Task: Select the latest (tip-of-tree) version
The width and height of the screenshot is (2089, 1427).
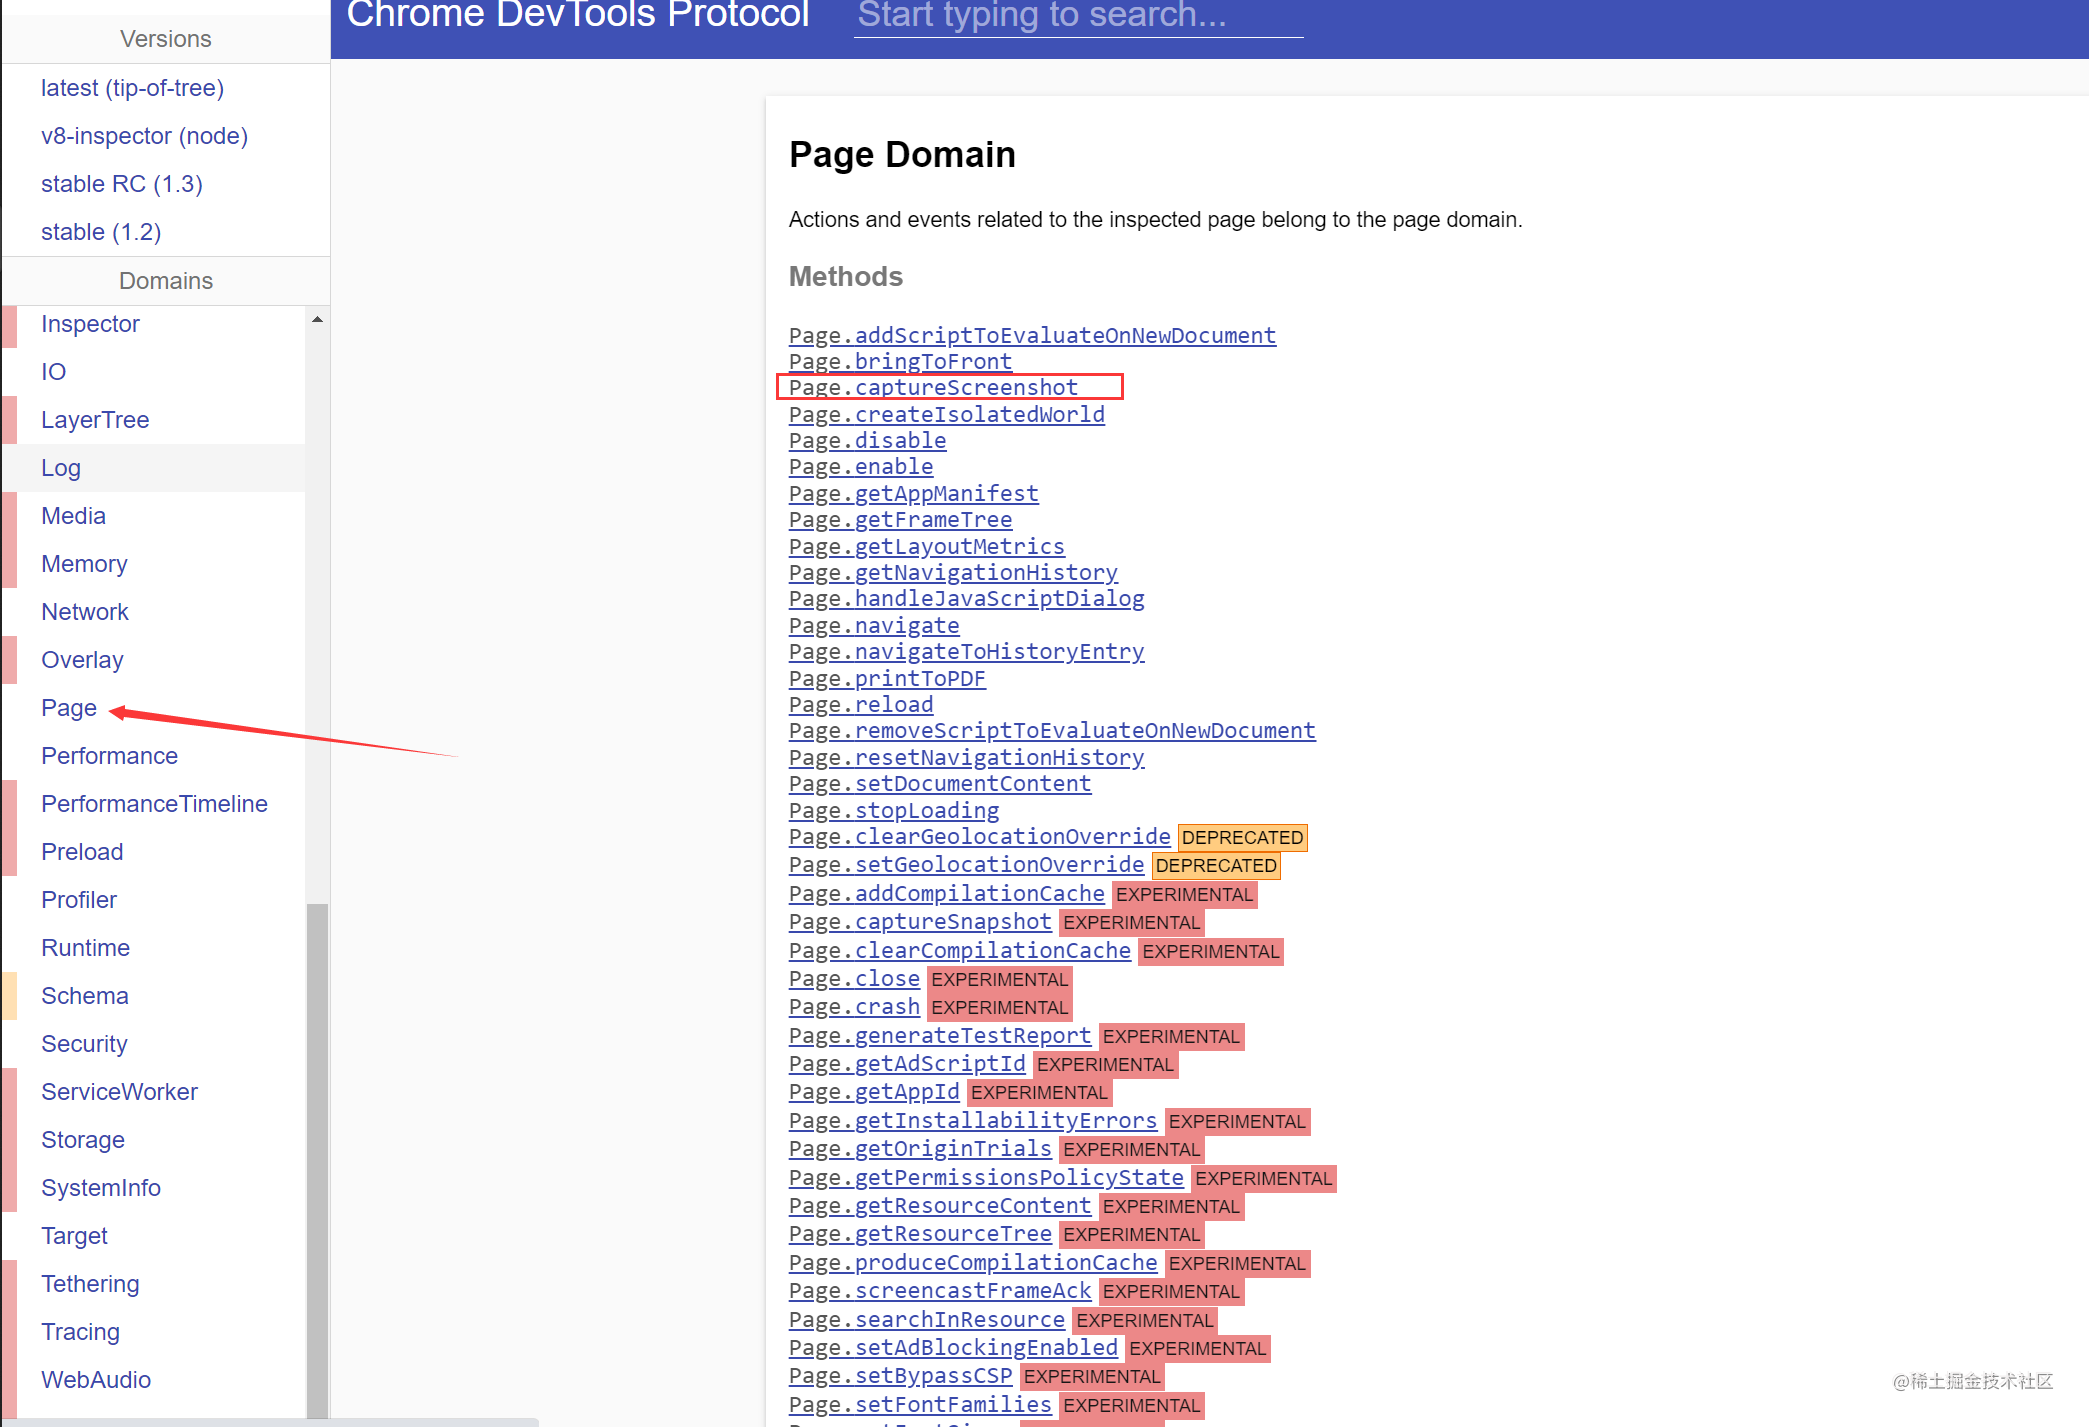Action: click(x=133, y=88)
